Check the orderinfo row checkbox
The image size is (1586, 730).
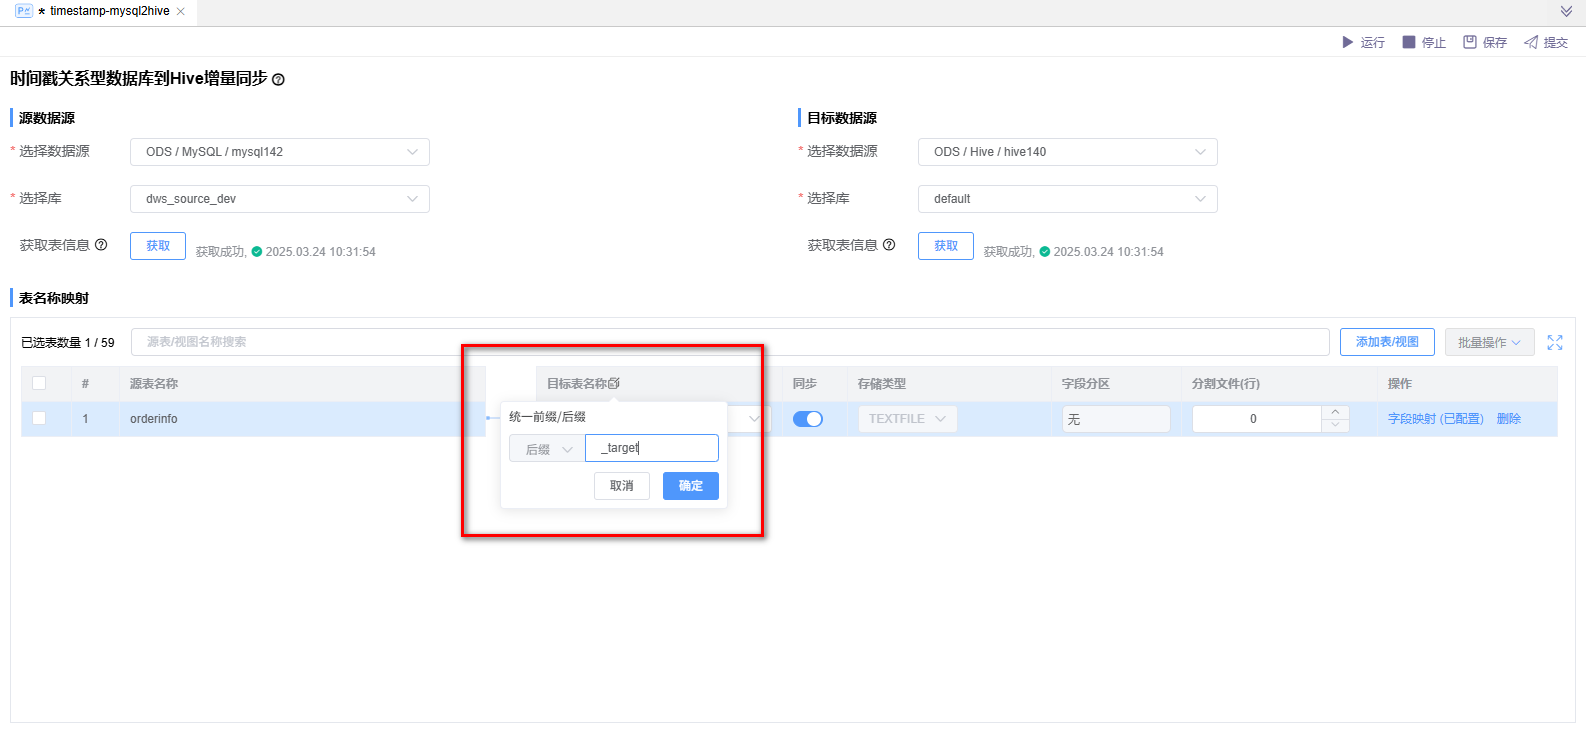pos(39,418)
